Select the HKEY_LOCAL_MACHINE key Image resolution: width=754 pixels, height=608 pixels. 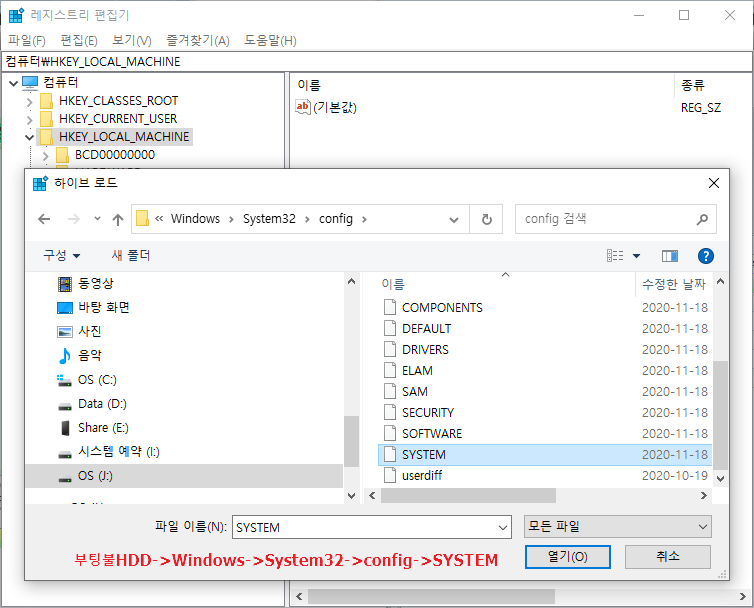pos(124,137)
